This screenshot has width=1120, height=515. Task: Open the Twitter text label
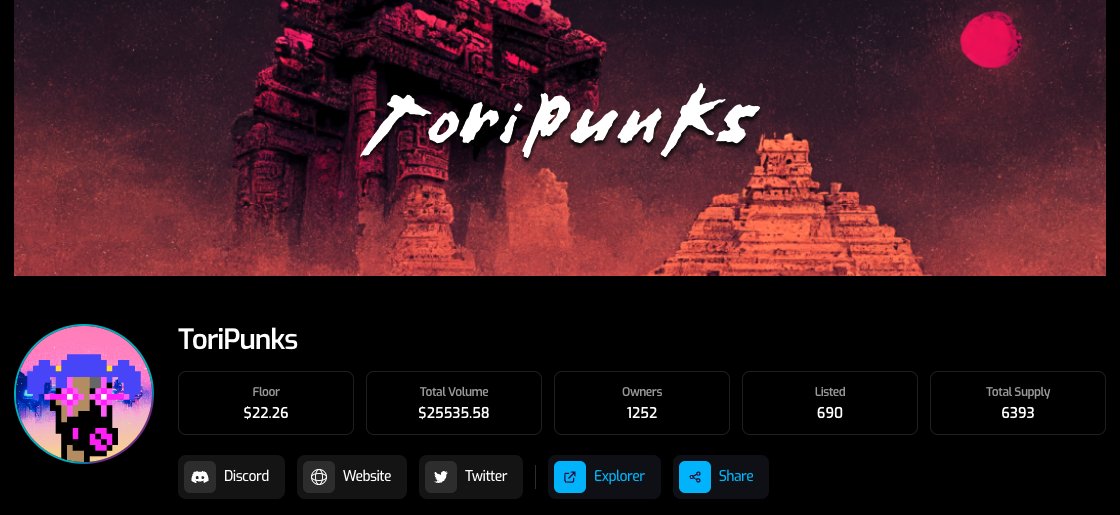pyautogui.click(x=486, y=476)
